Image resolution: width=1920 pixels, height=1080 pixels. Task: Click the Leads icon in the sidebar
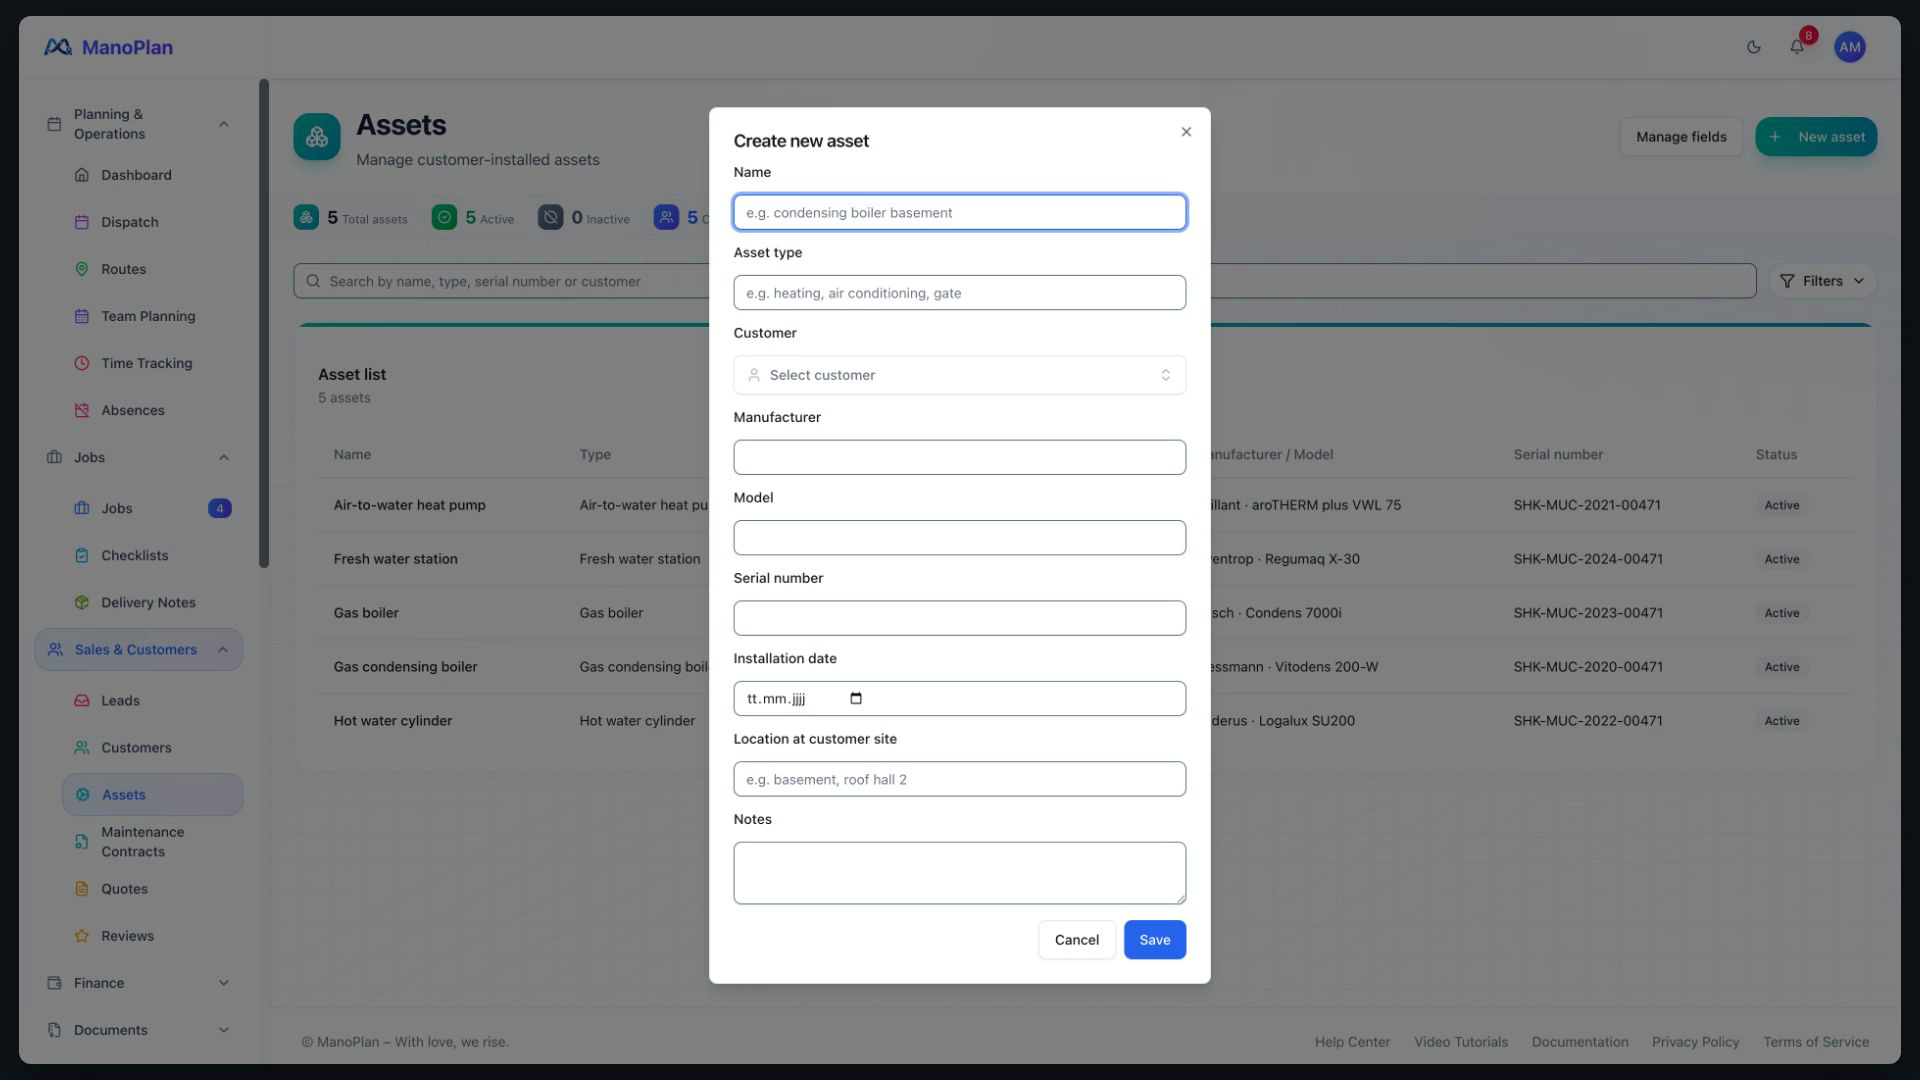pos(82,701)
